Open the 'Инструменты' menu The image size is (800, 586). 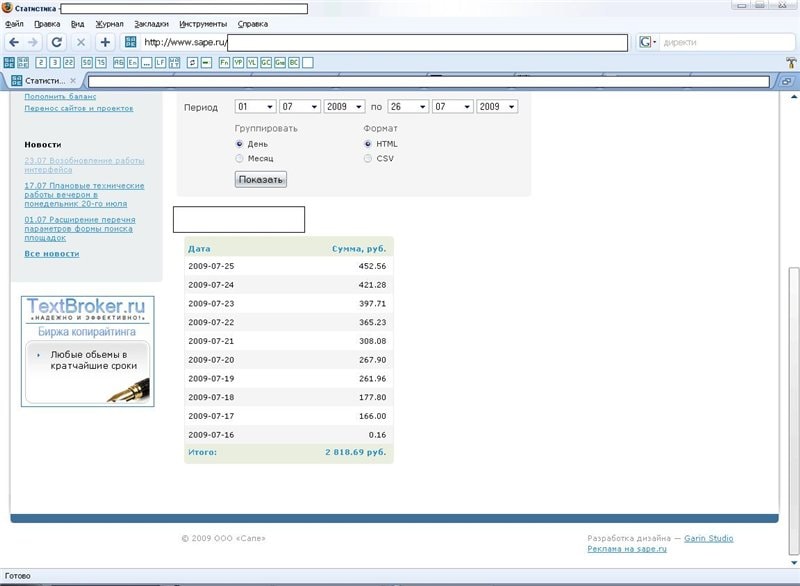203,23
